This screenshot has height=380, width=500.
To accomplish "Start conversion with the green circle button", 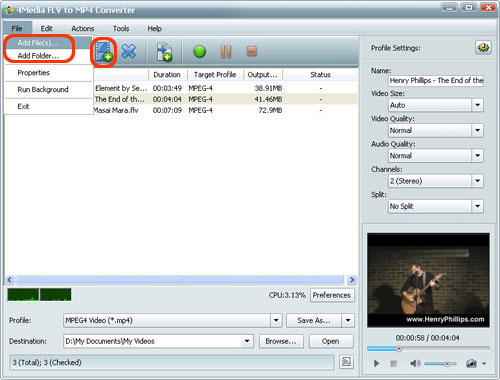I will tap(199, 52).
